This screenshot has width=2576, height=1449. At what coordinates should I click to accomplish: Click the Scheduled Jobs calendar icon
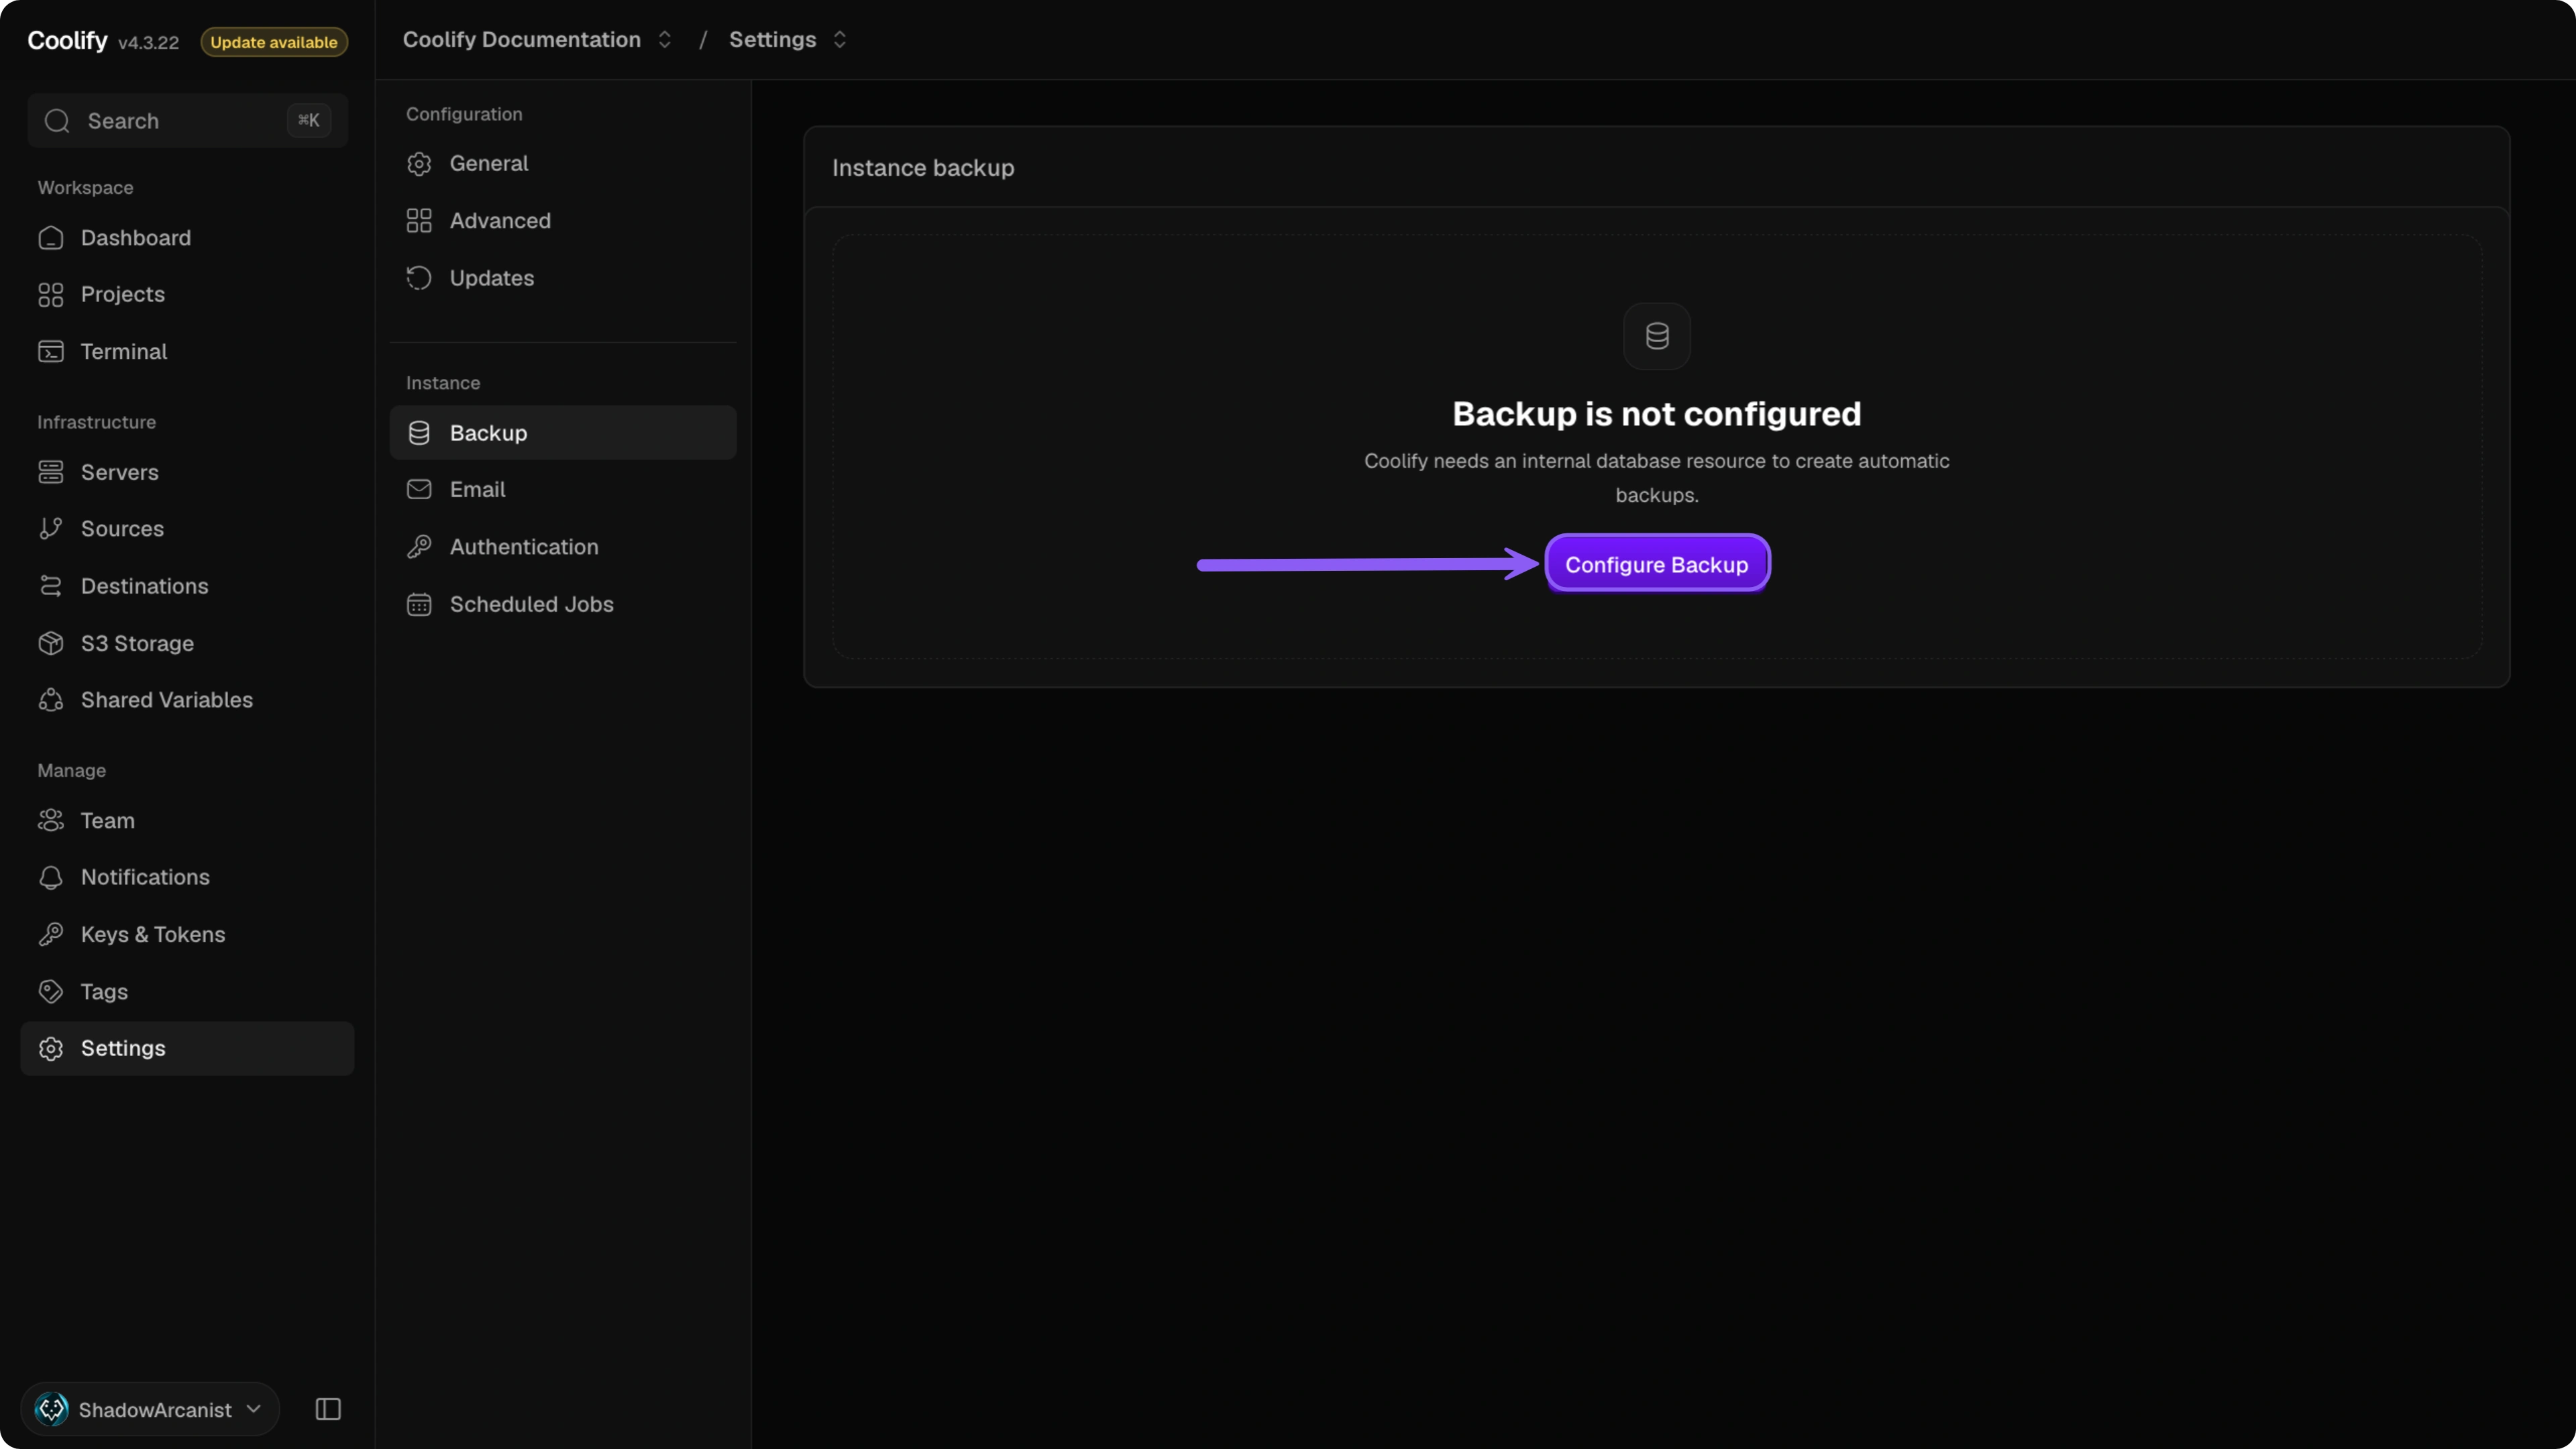[419, 604]
